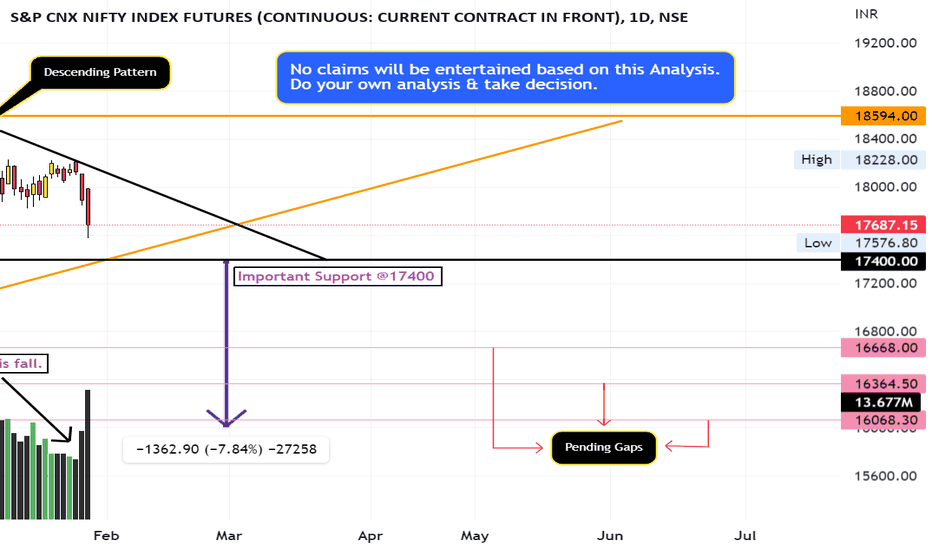Image resolution: width=932 pixels, height=550 pixels.
Task: Click the High 18228.00 price tag
Action: 859,159
